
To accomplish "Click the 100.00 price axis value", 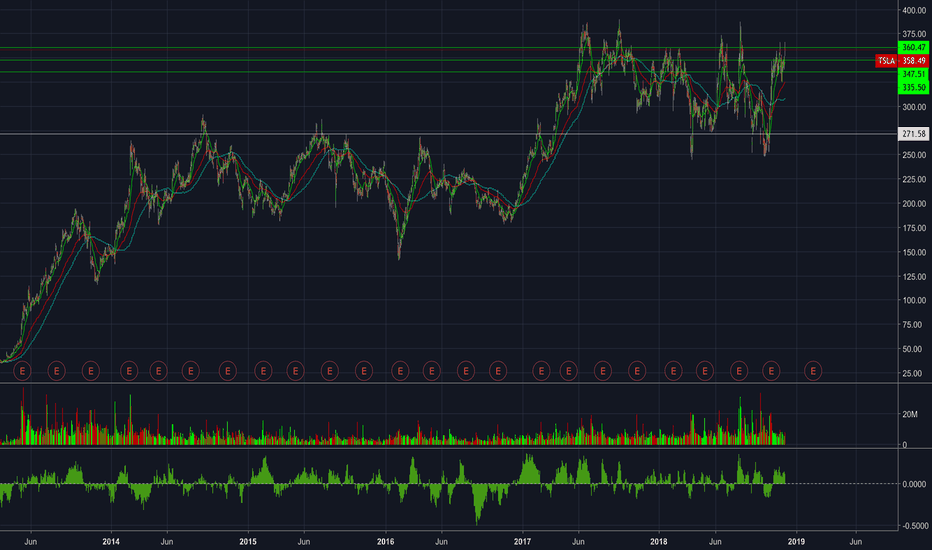I will (x=914, y=300).
